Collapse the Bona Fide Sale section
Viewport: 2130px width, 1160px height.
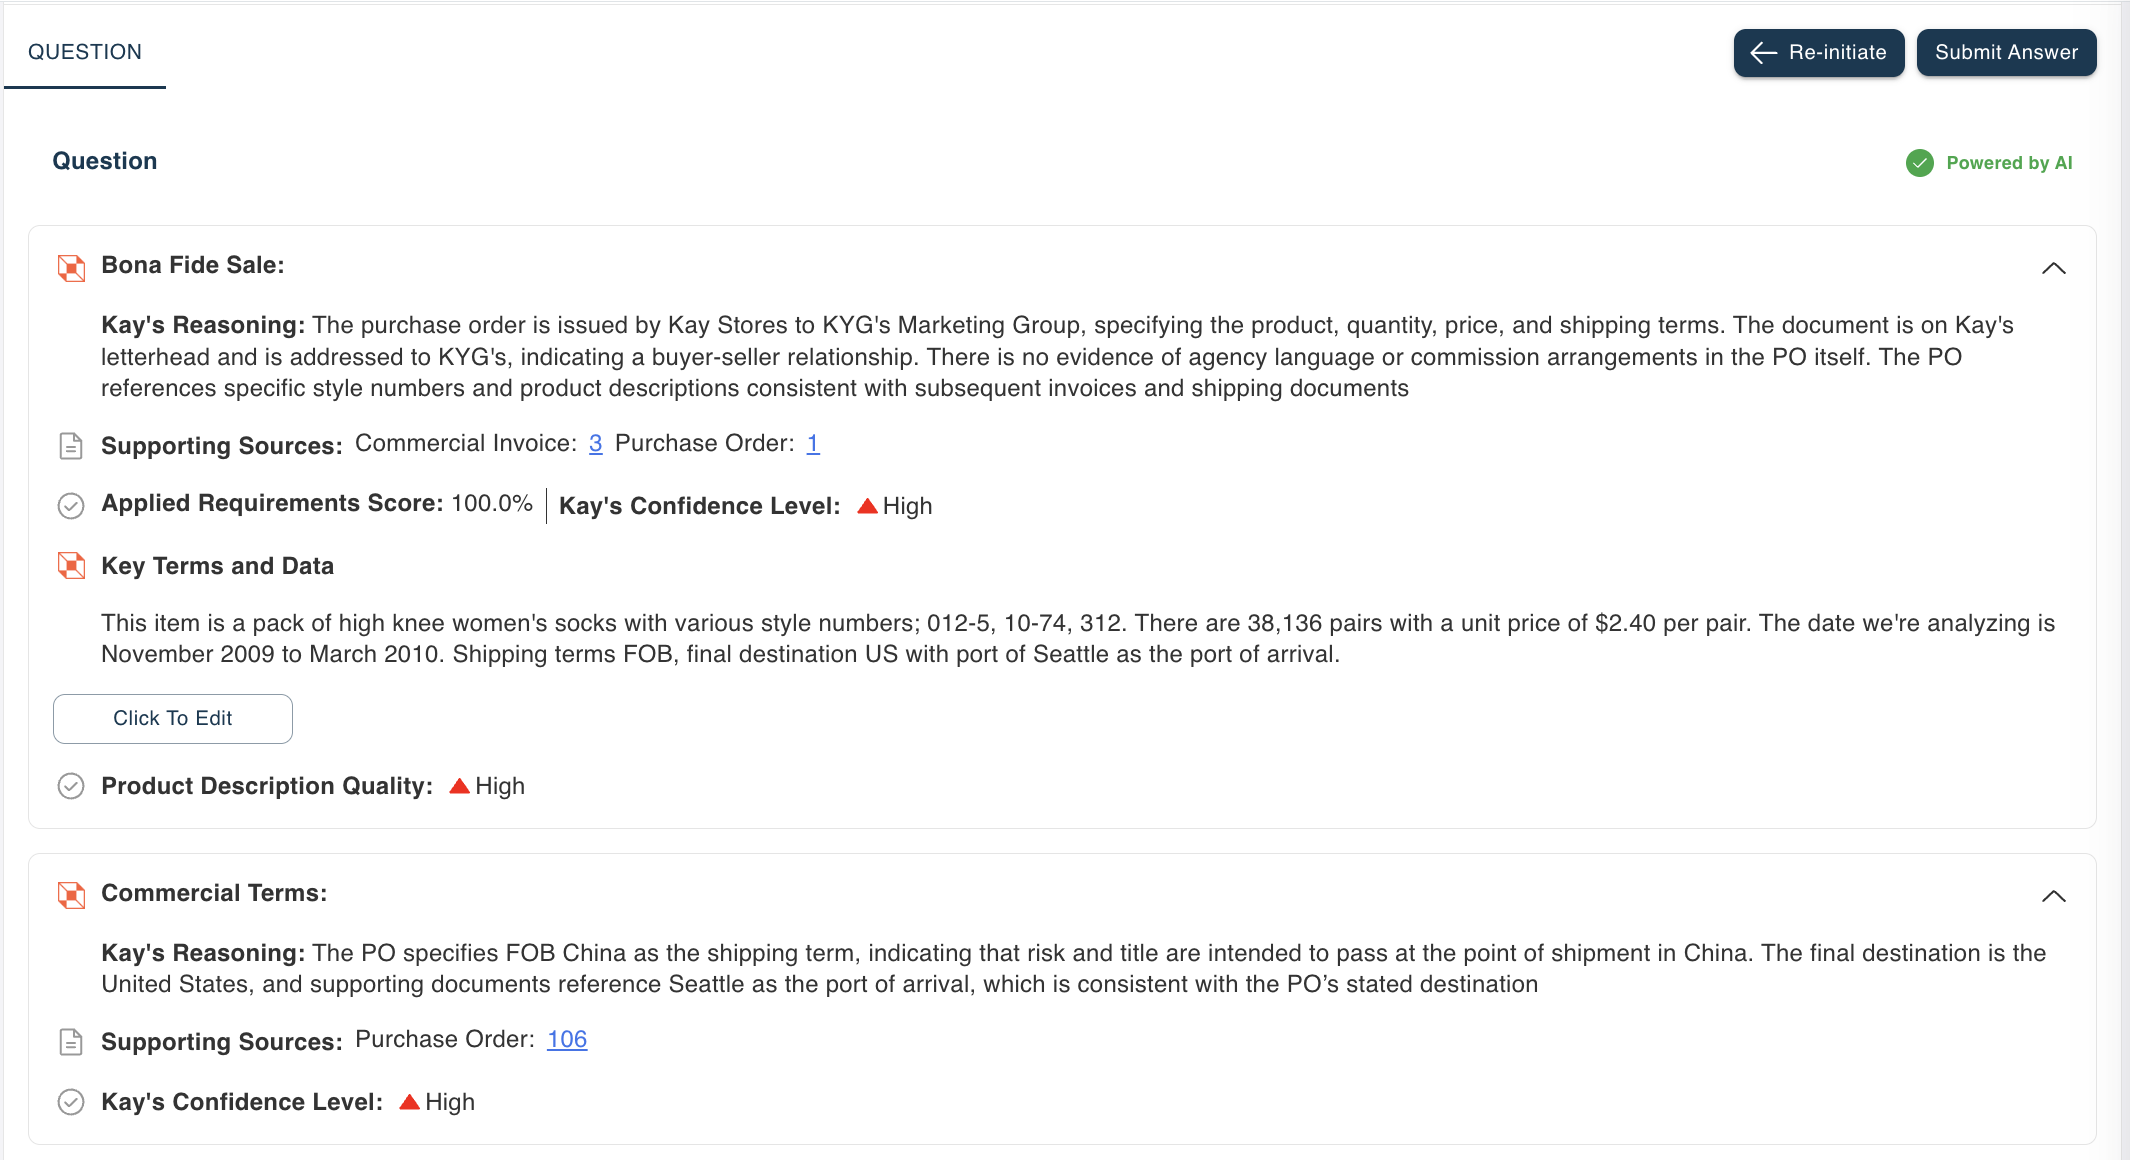pyautogui.click(x=2053, y=268)
